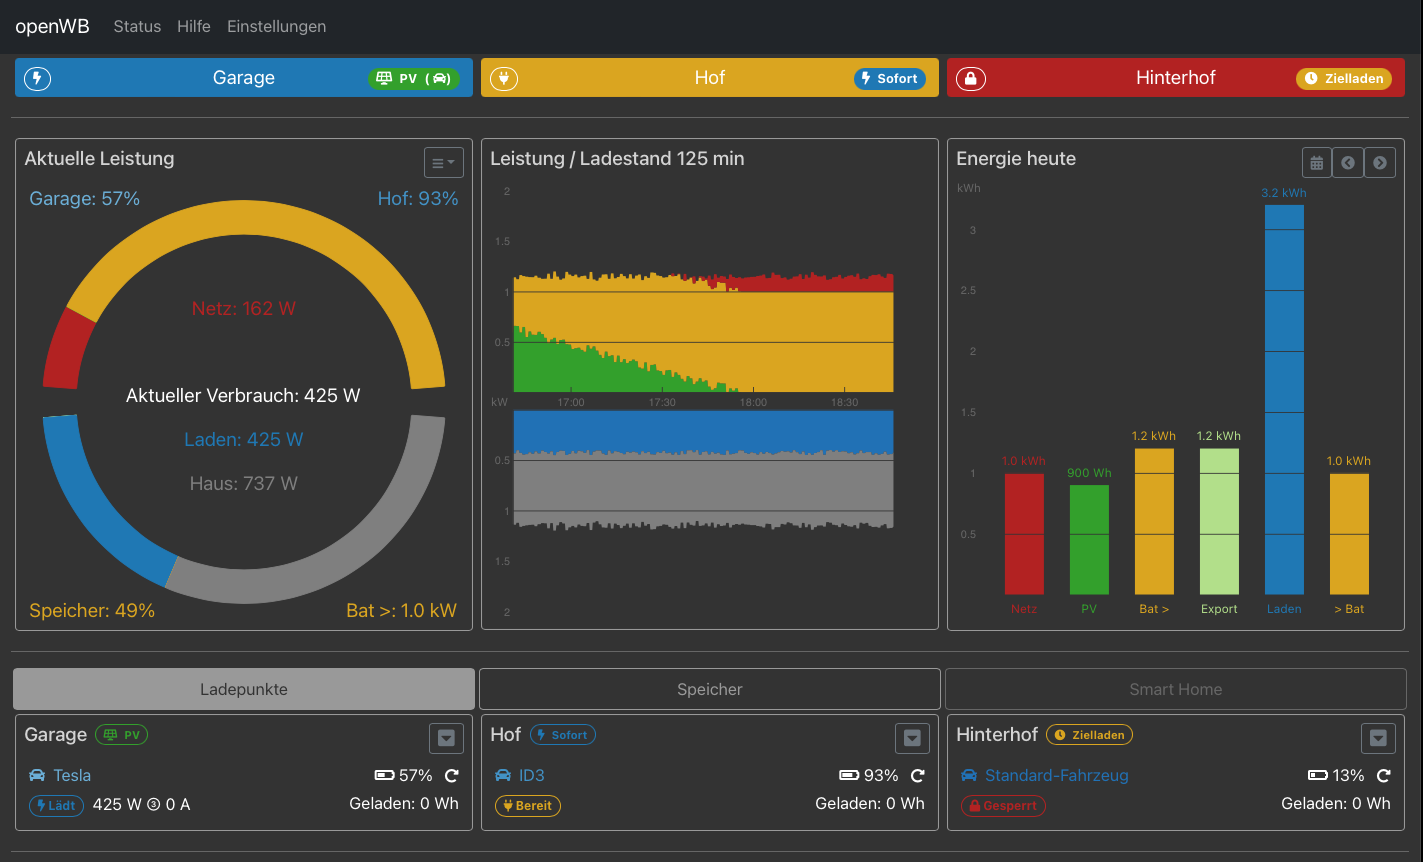Click the plug icon in Hof header

[x=504, y=78]
